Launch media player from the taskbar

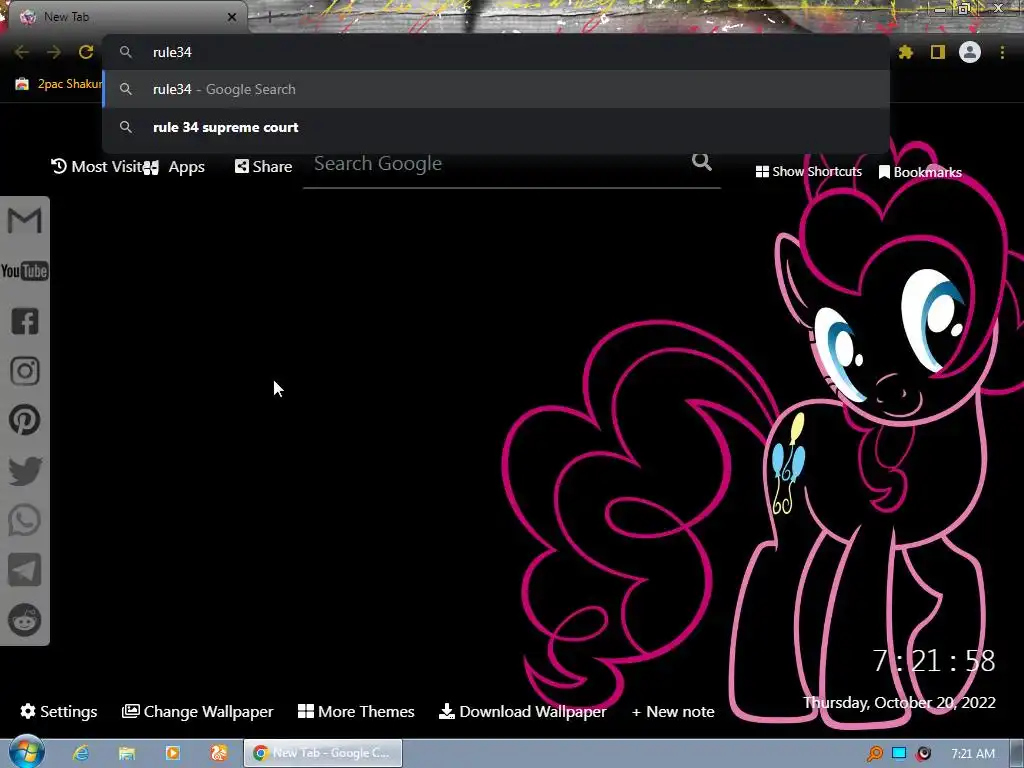(x=173, y=753)
